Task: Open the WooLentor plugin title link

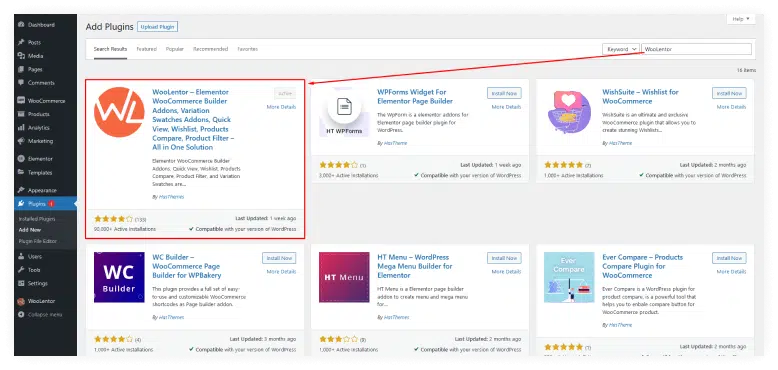Action: (x=194, y=120)
